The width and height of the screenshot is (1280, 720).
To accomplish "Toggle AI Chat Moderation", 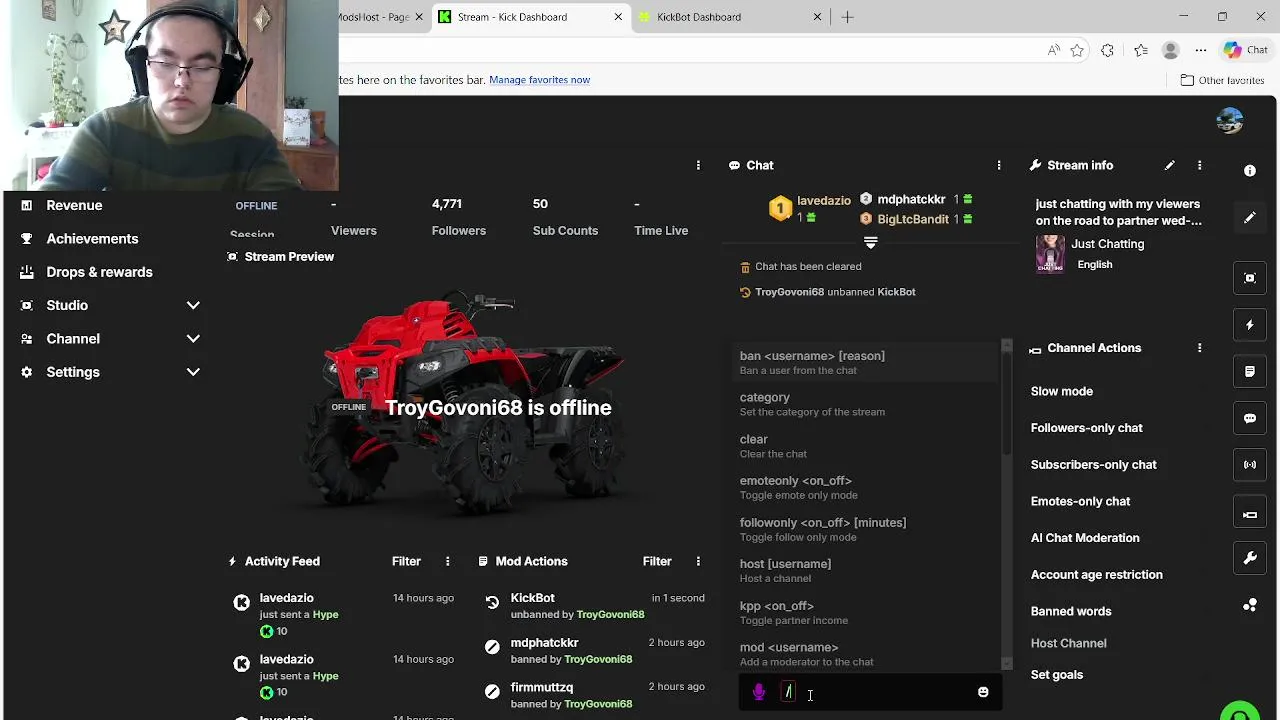I will point(1085,538).
